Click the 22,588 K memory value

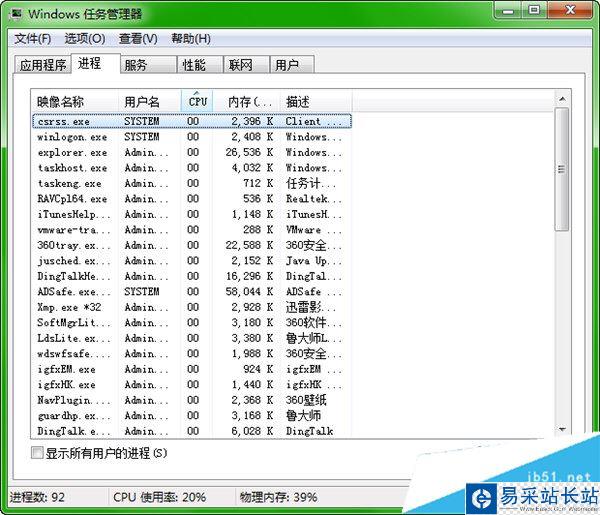click(249, 245)
